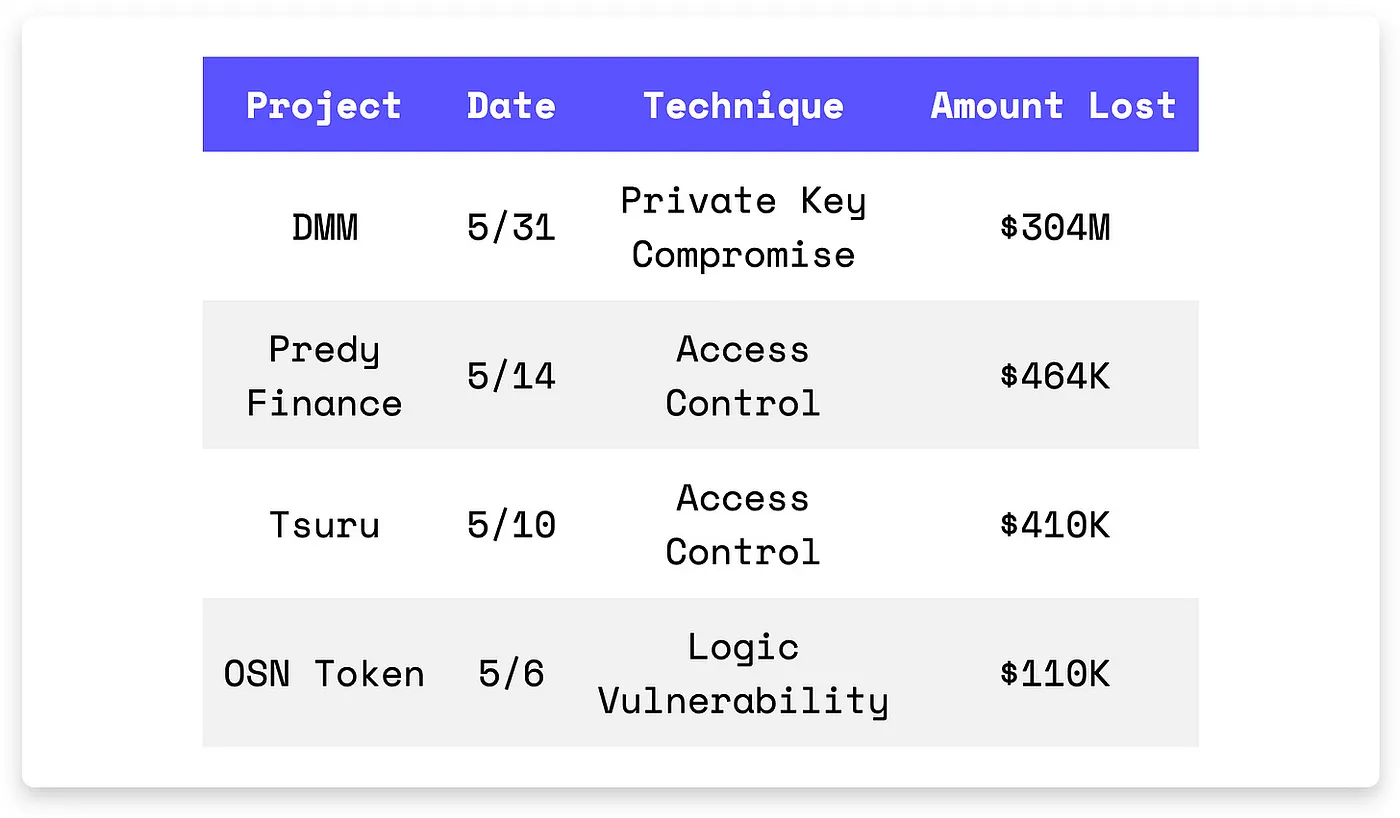The image size is (1400, 818).
Task: Select the Predy Finance project cell
Action: click(324, 376)
